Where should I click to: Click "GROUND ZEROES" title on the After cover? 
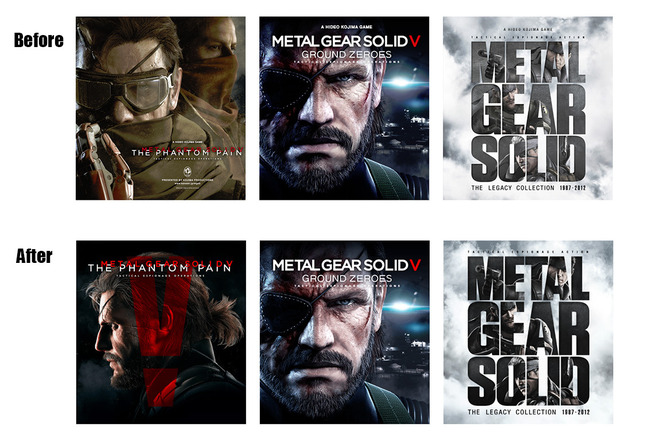point(347,278)
